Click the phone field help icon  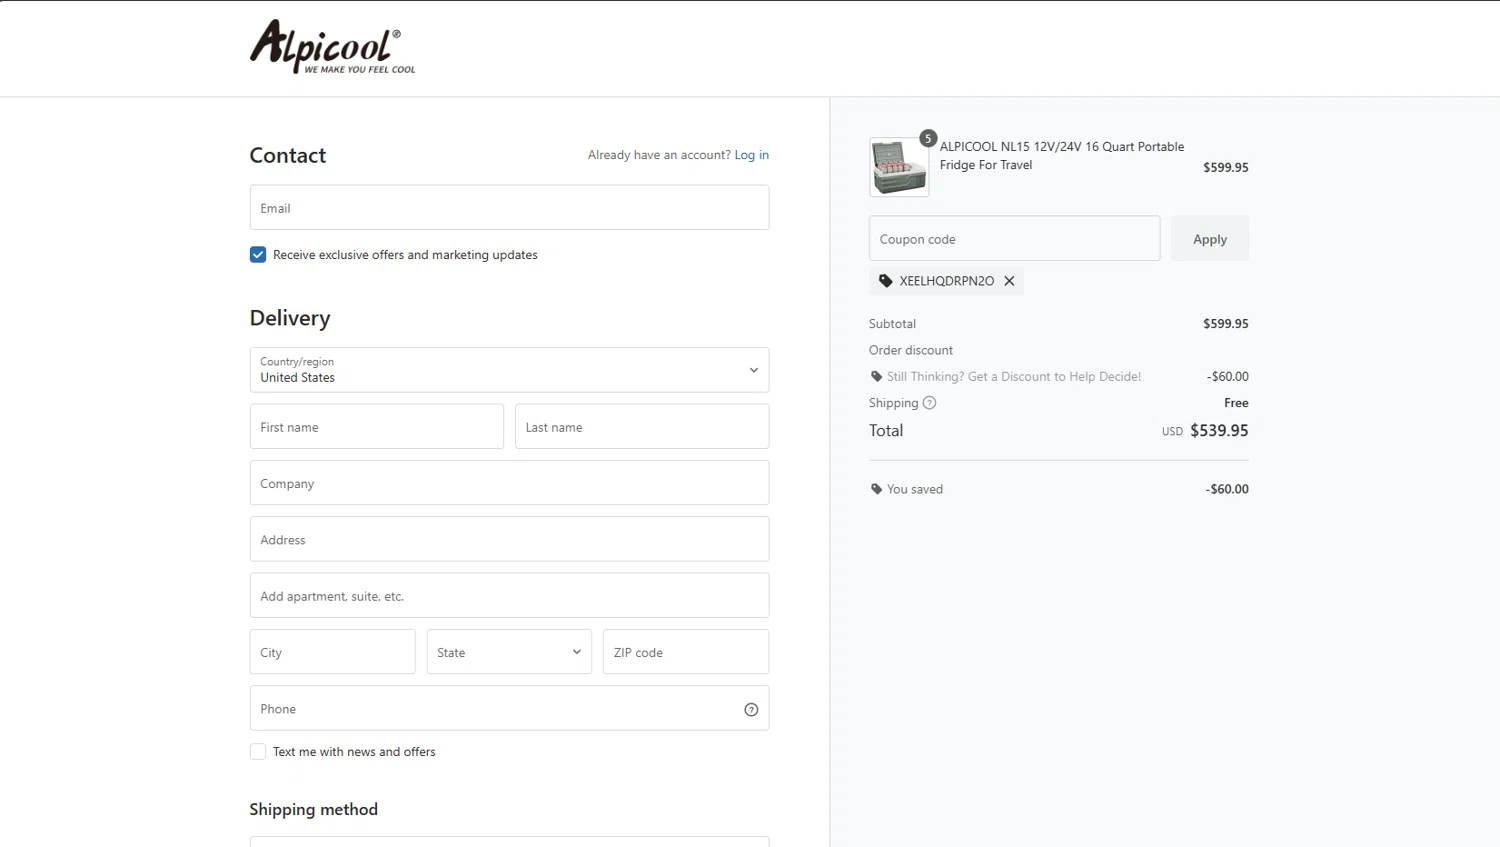[x=751, y=709]
